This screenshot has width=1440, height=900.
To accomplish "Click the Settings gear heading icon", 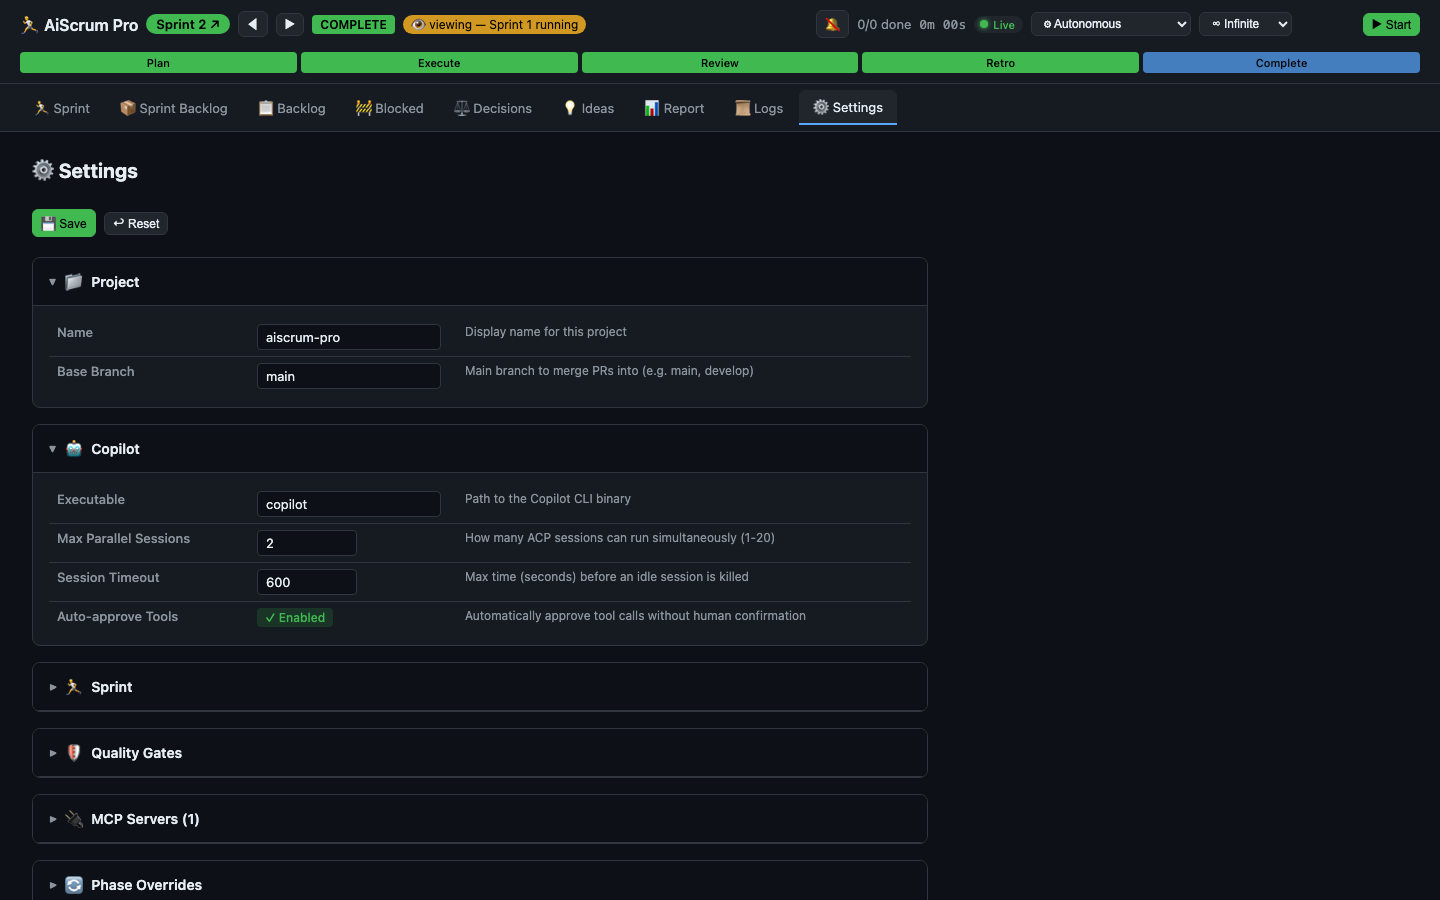I will pos(43,170).
